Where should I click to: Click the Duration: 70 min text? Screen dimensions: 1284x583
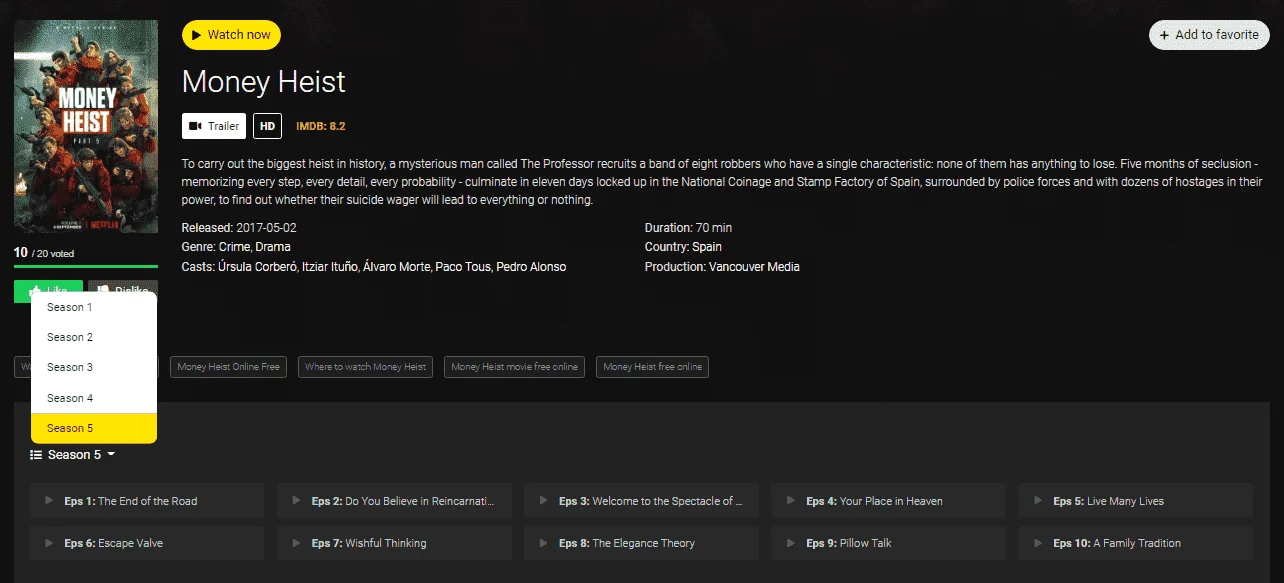pos(688,228)
